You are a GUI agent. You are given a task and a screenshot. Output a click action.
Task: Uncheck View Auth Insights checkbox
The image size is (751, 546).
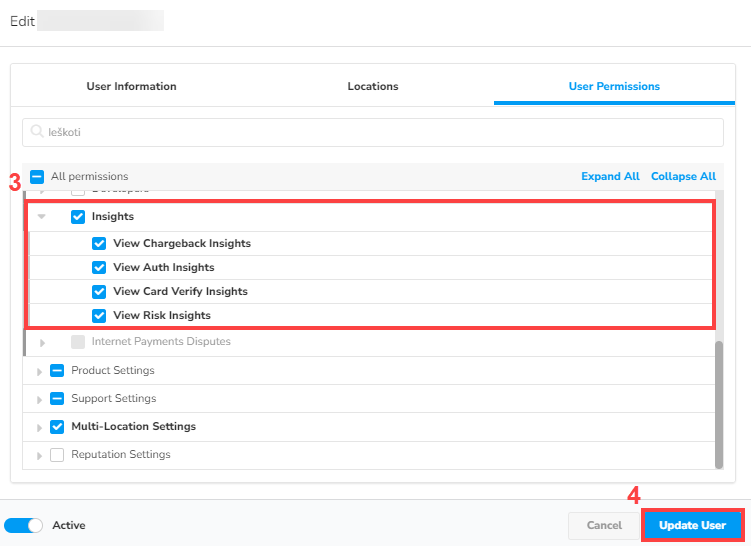coord(99,267)
